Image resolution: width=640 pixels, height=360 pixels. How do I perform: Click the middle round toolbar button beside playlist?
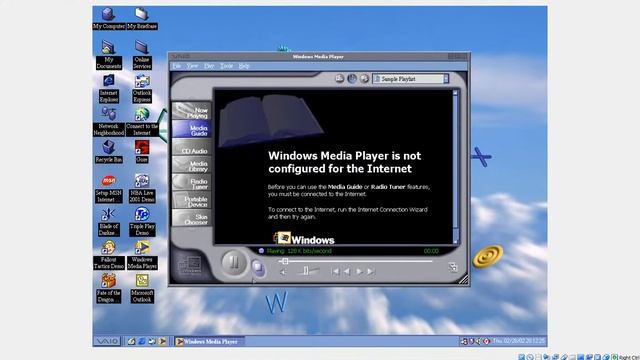click(x=352, y=78)
